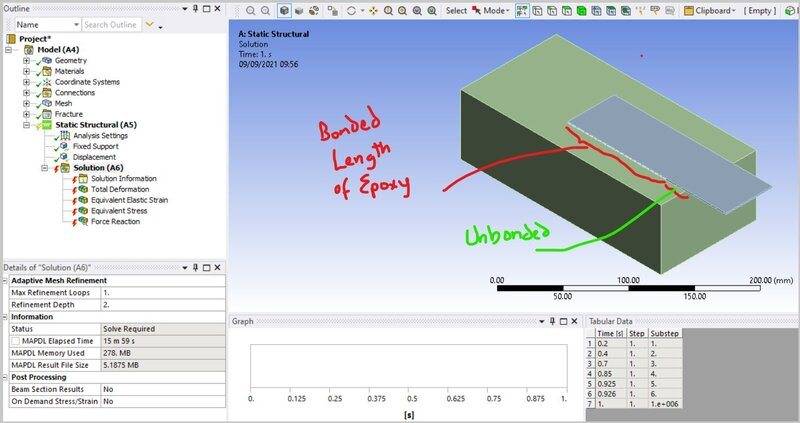
Task: Click the first magnifier icon in toolbar
Action: [x=250, y=10]
